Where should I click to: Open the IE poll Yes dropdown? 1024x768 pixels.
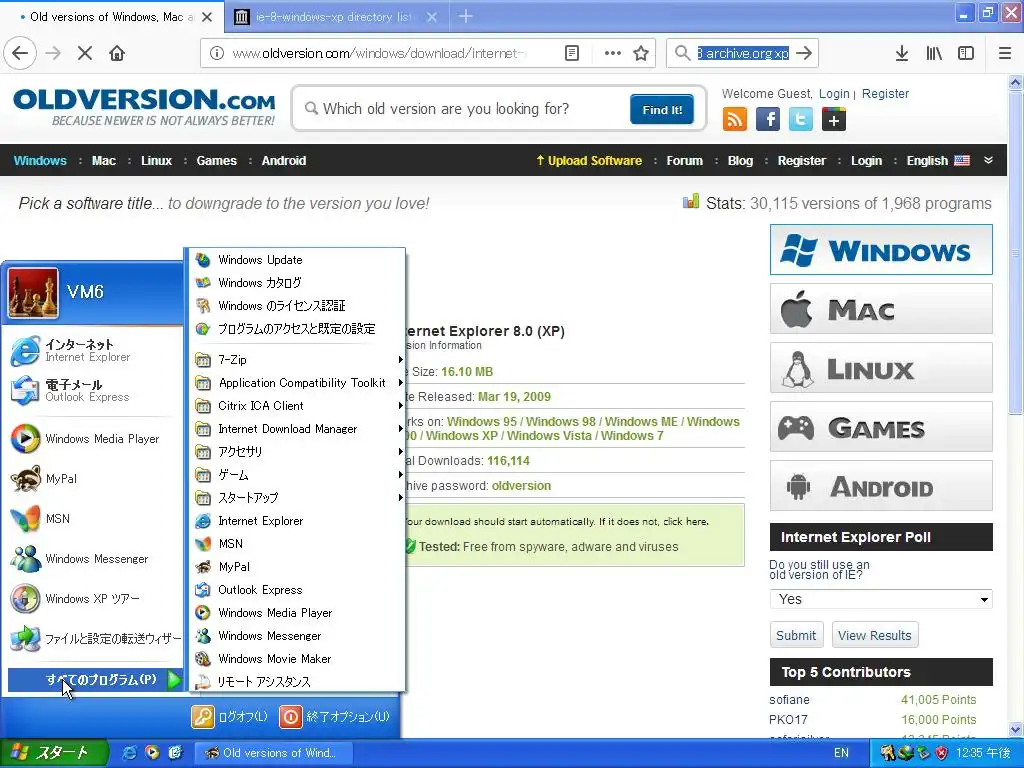[x=881, y=599]
